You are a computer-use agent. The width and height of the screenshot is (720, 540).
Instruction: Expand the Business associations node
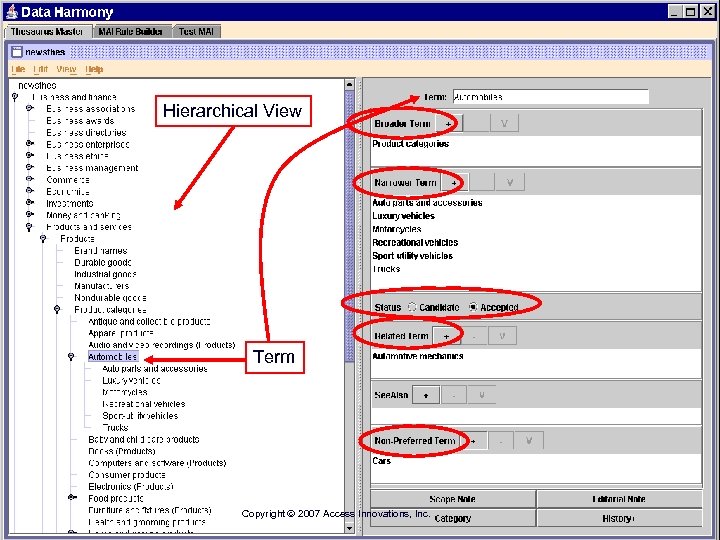click(30, 108)
